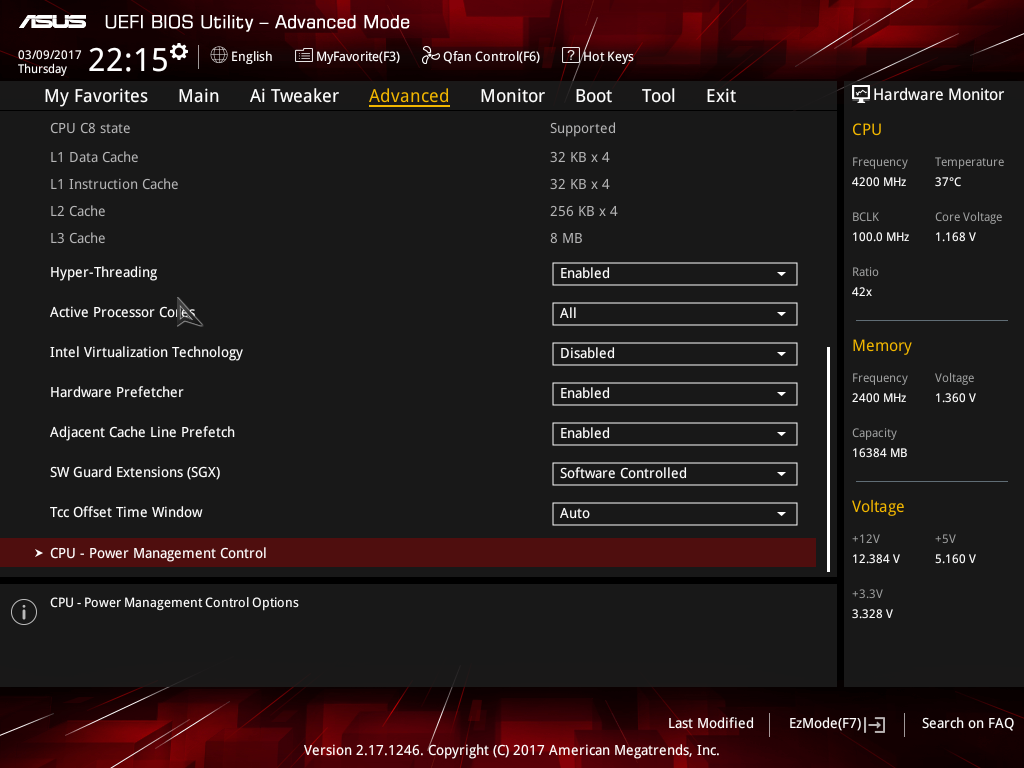The width and height of the screenshot is (1024, 768).
Task: Click the English language button
Action: point(241,56)
